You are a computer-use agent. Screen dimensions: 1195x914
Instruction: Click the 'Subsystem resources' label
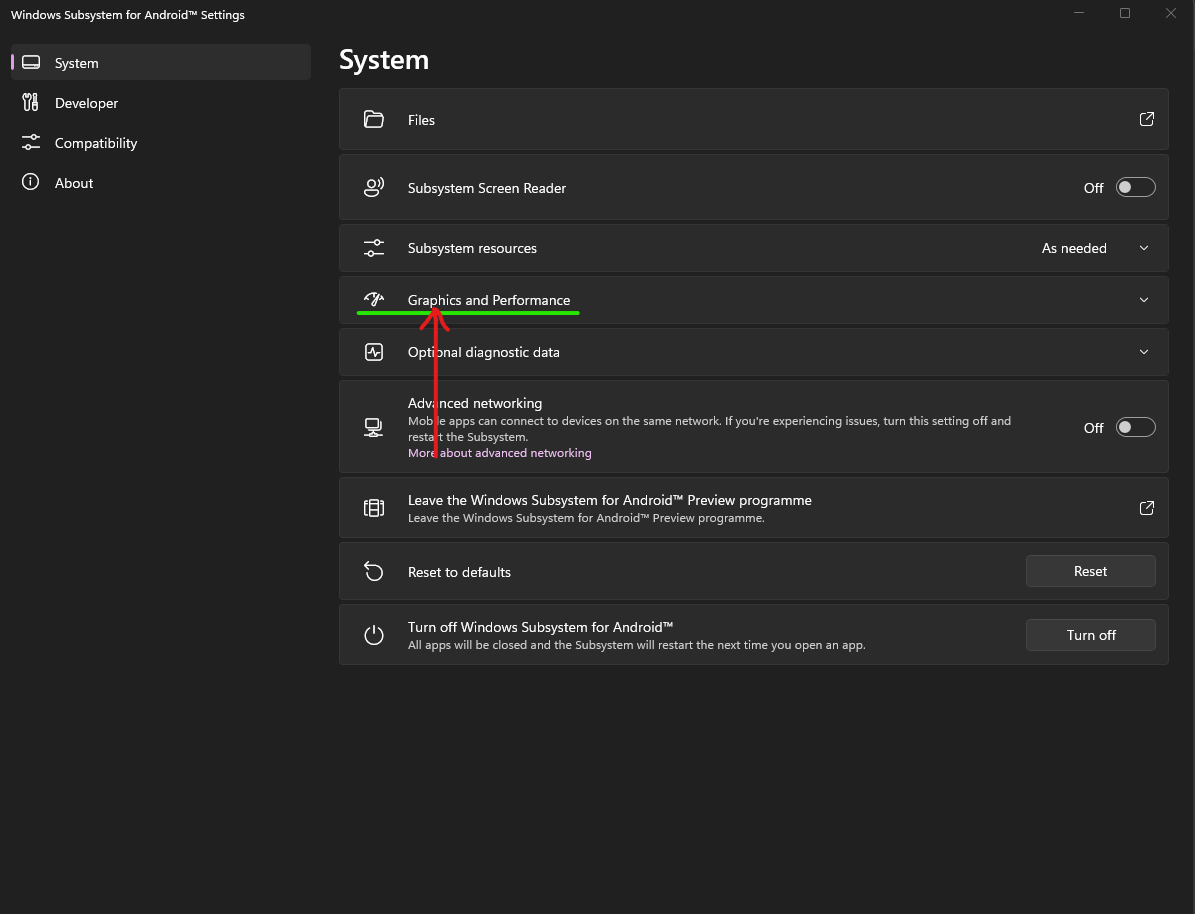(472, 248)
